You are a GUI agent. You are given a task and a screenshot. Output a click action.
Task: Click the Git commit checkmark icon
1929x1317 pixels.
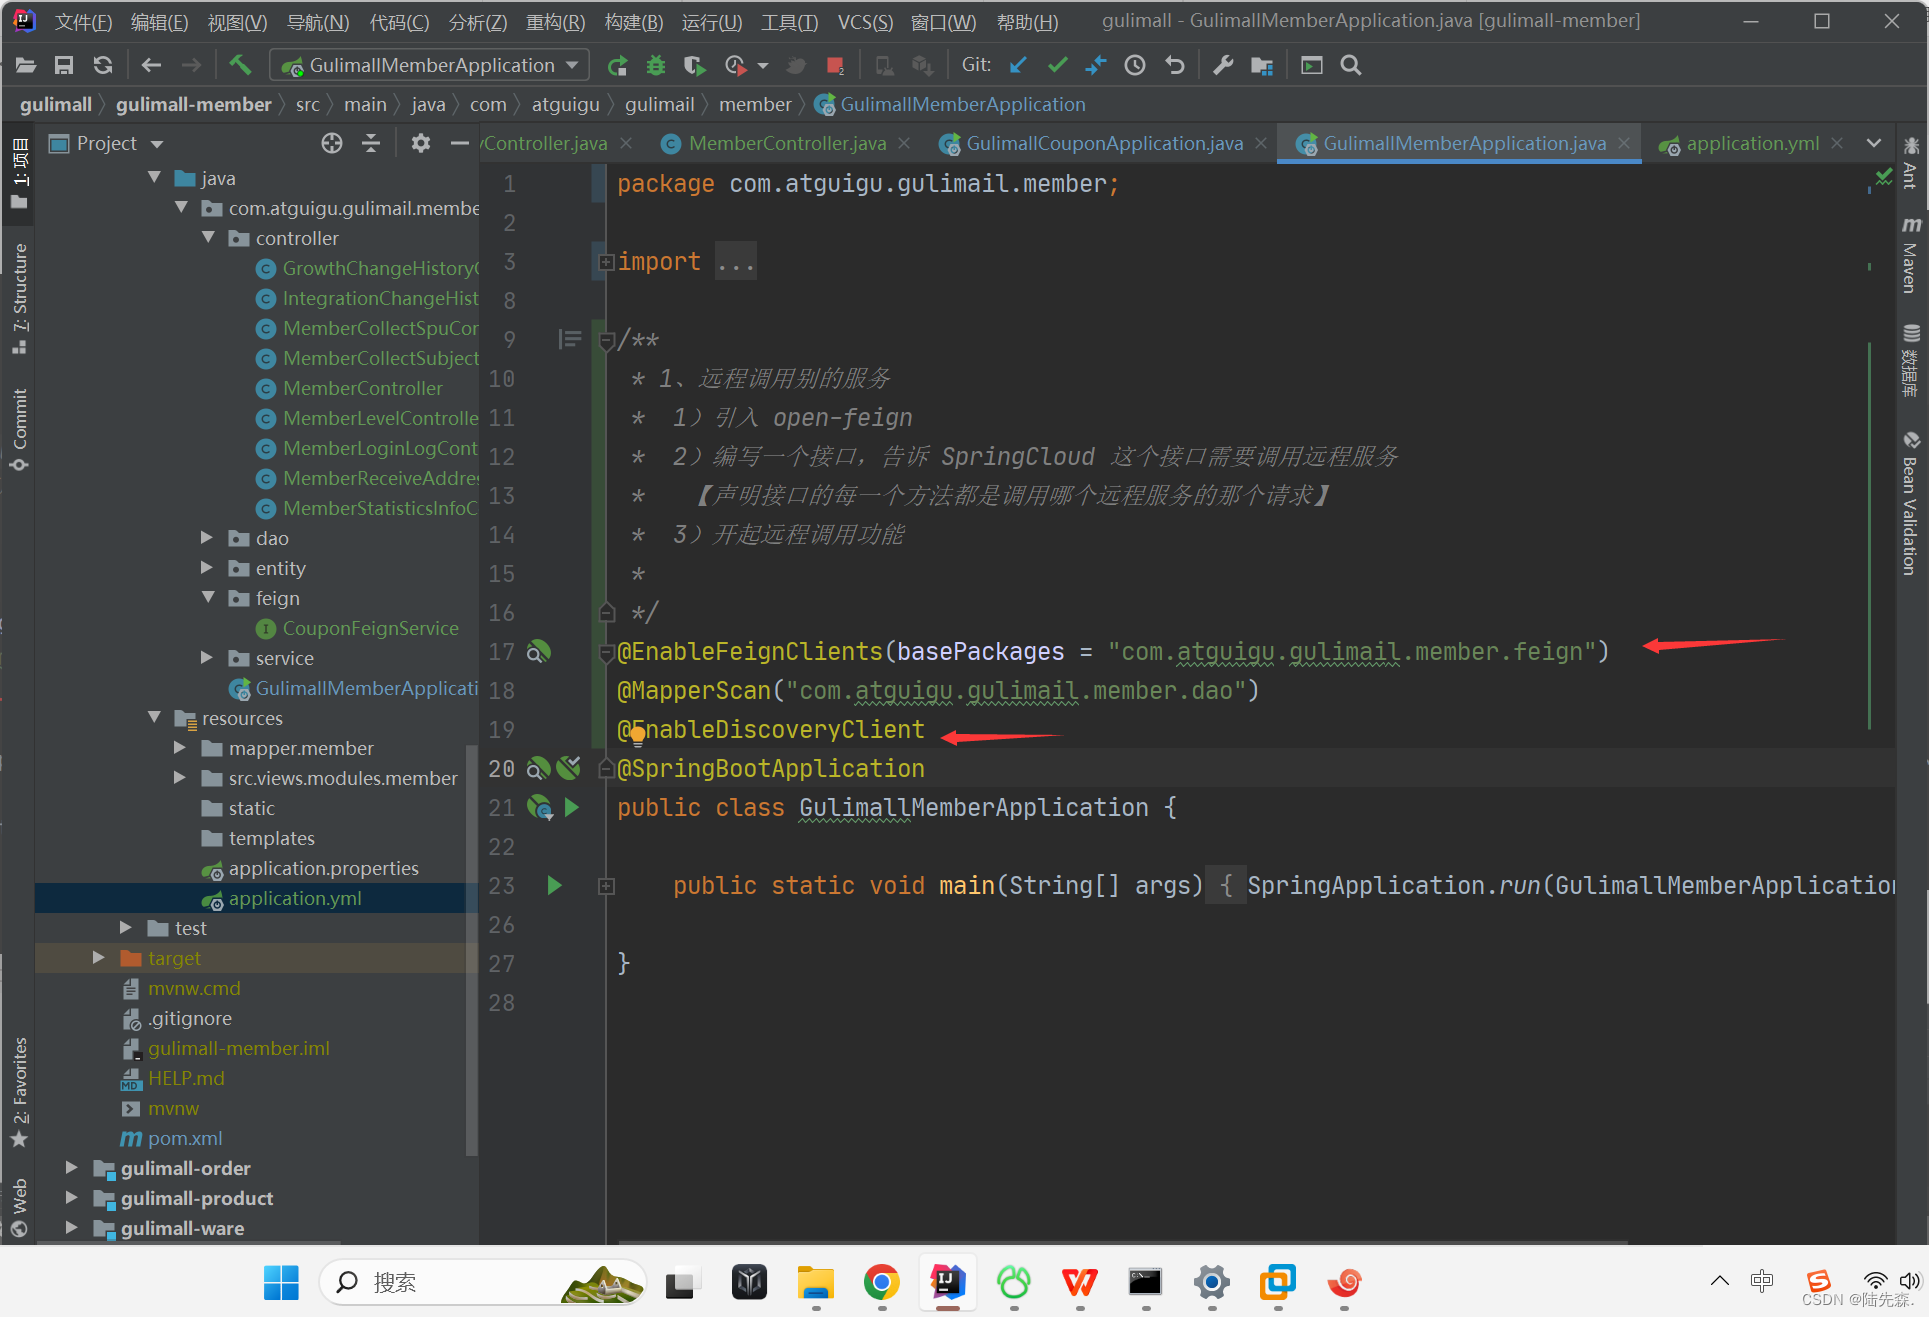click(1057, 65)
